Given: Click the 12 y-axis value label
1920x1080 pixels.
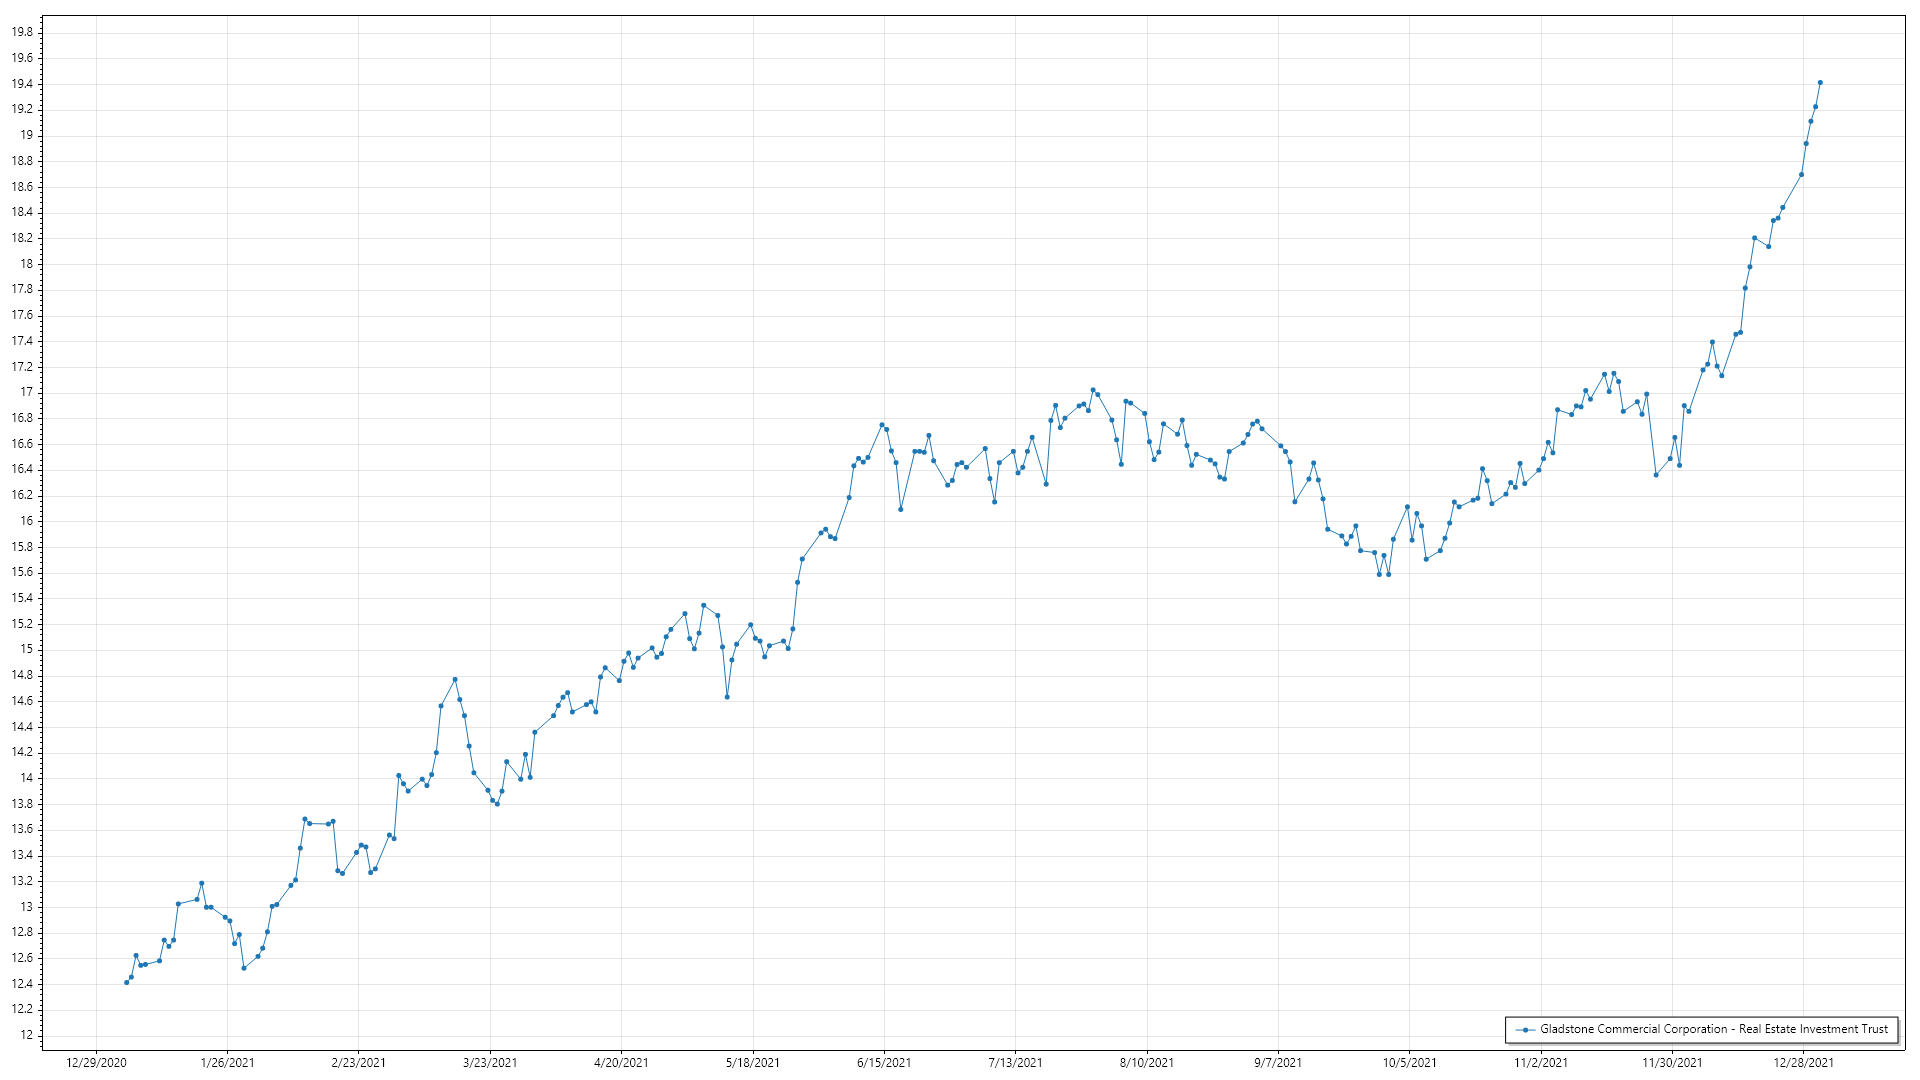Looking at the screenshot, I should click(26, 1035).
